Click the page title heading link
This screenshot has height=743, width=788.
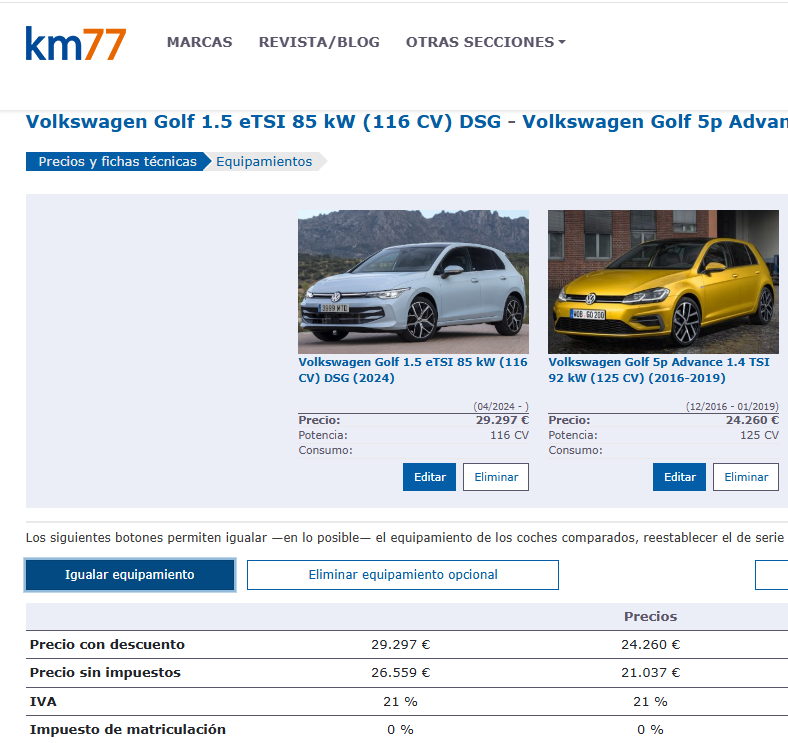(x=407, y=122)
